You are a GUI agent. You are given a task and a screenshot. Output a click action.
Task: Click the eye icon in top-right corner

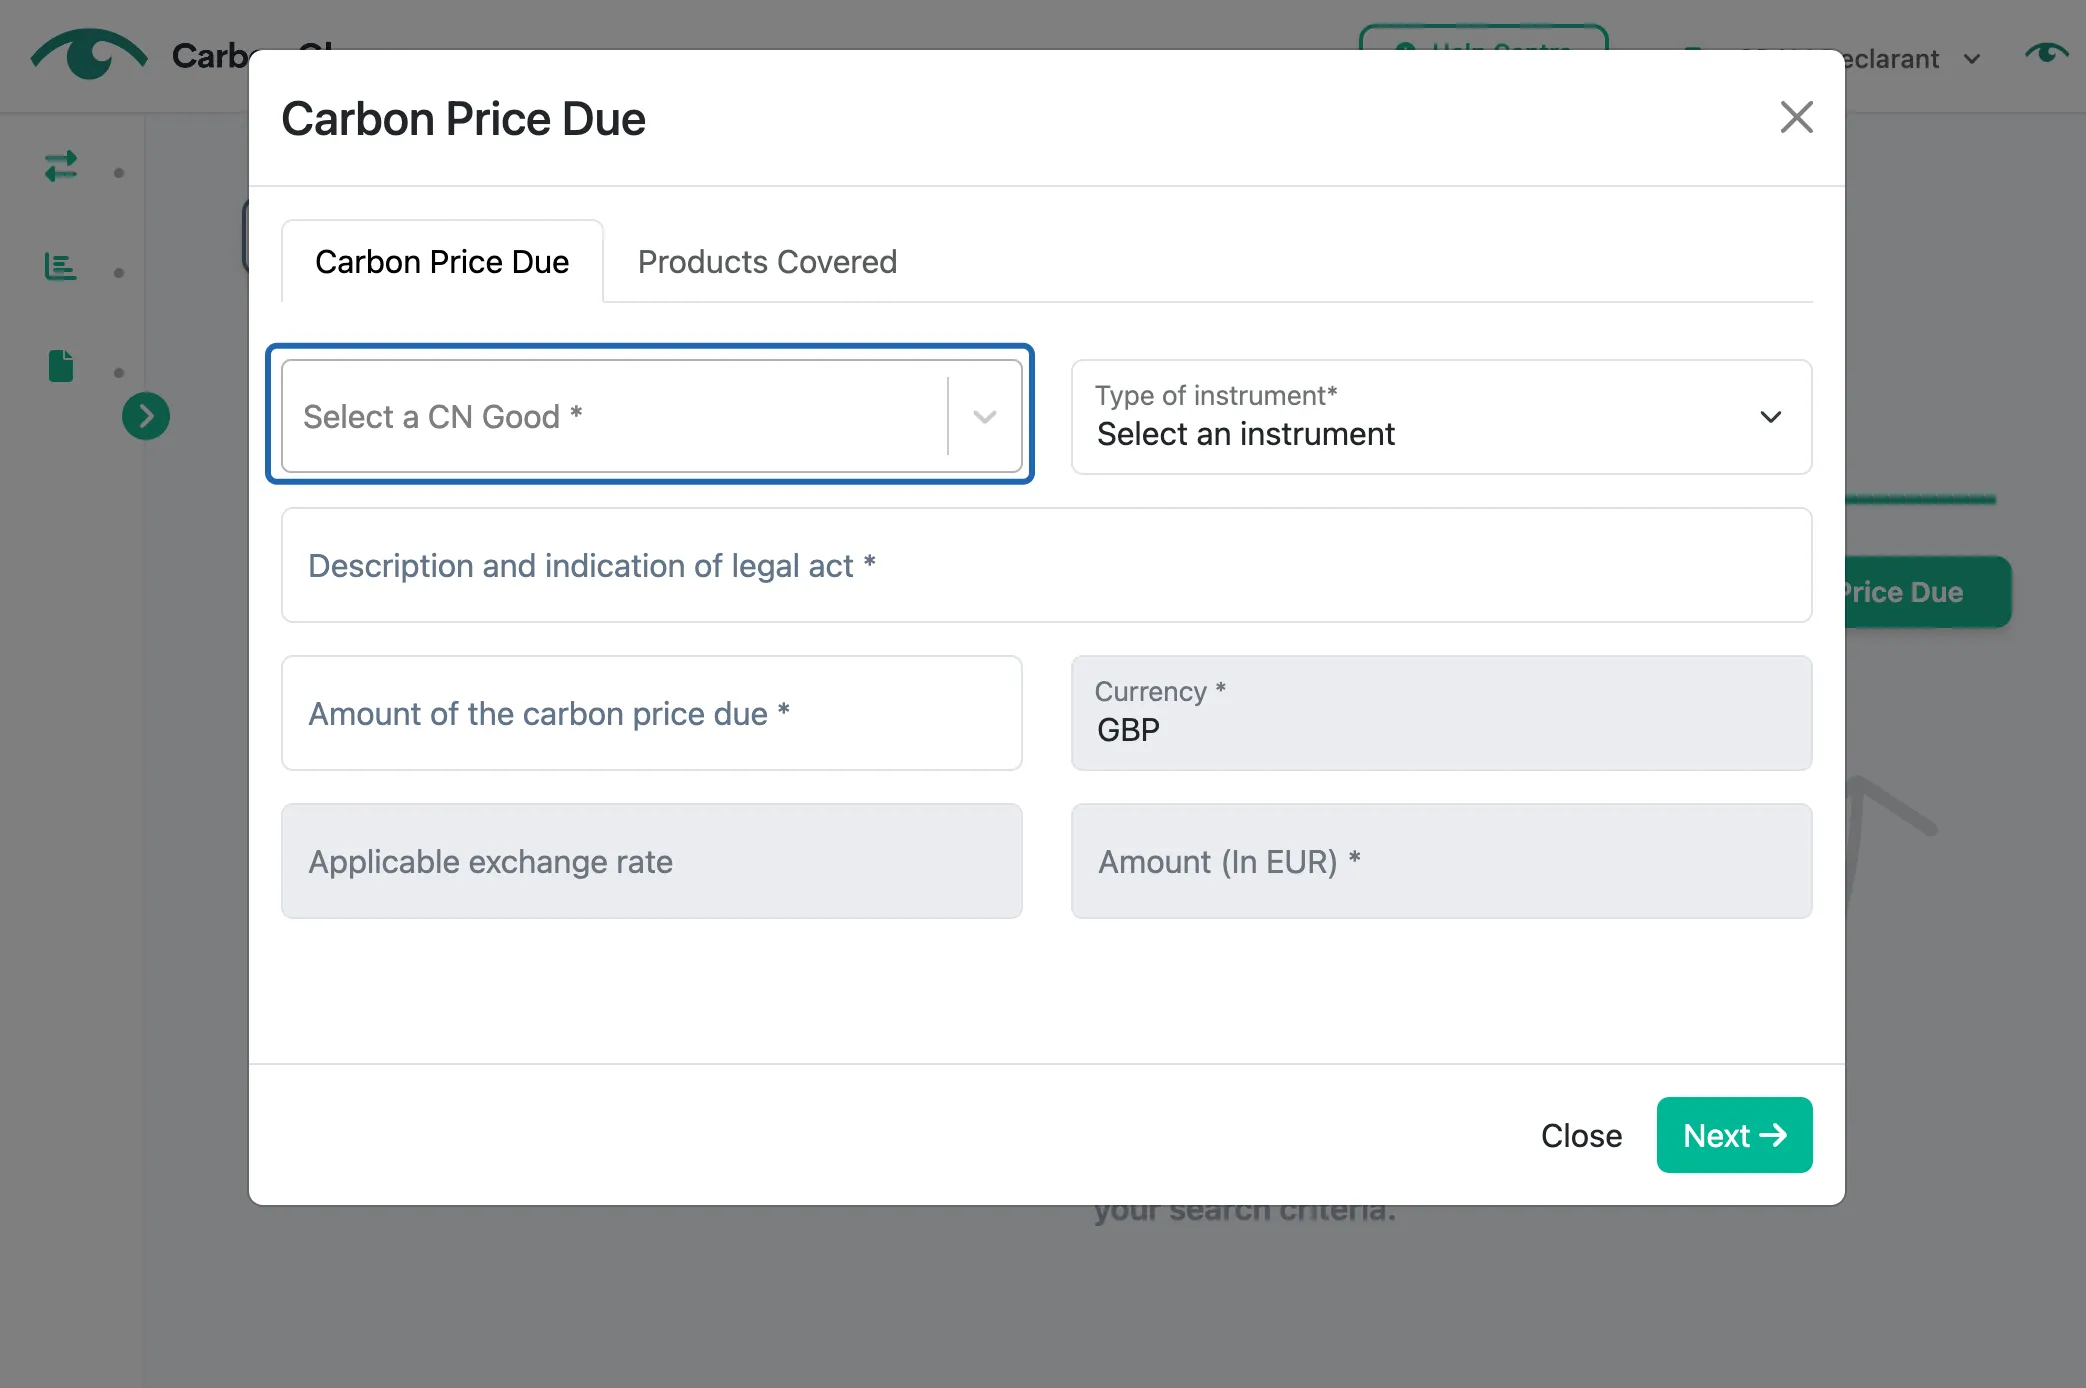coord(2047,53)
